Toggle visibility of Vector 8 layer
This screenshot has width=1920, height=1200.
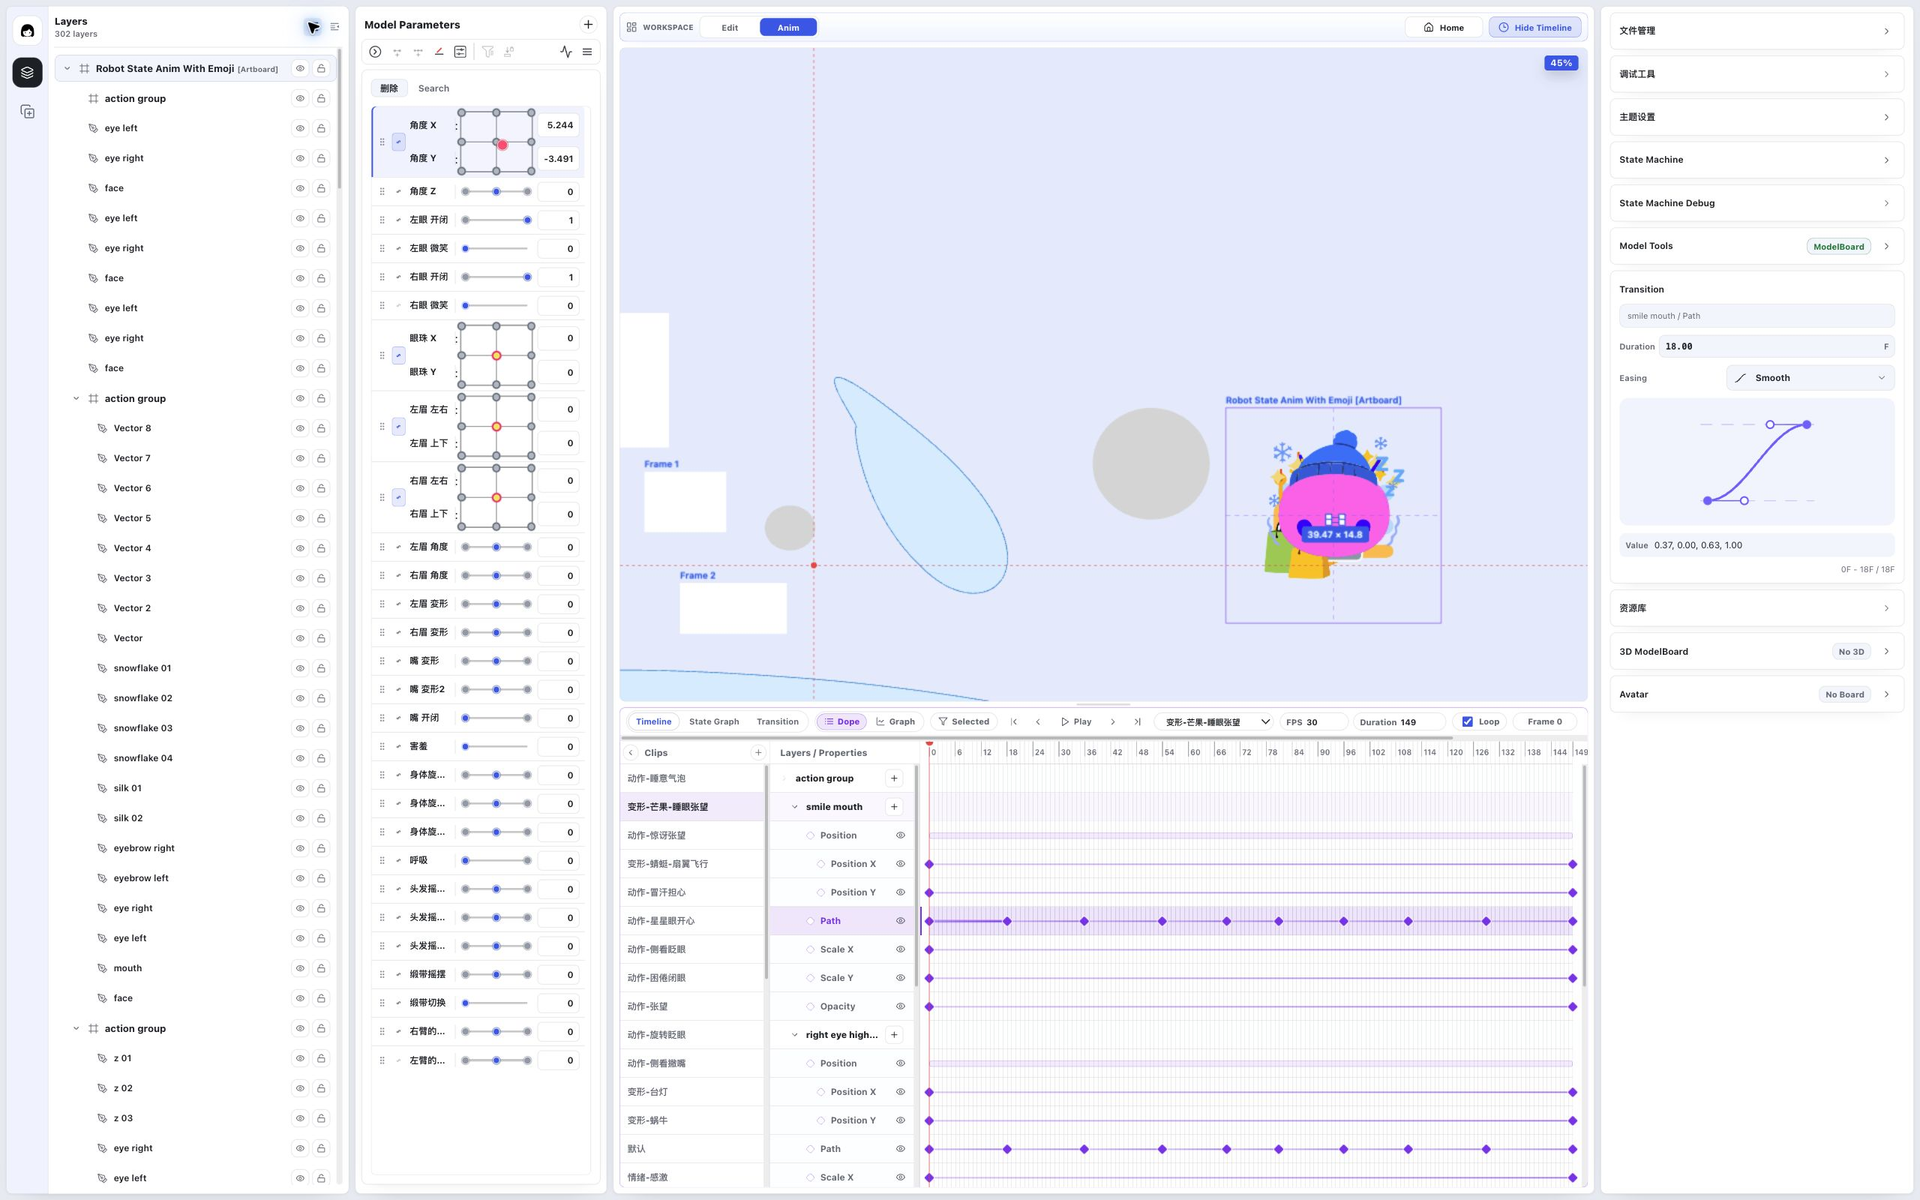[x=299, y=428]
